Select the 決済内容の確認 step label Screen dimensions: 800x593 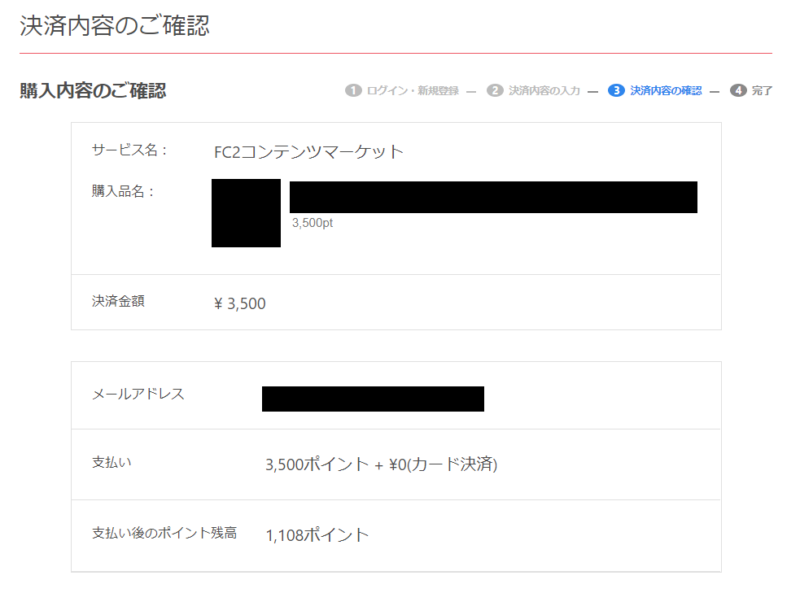pyautogui.click(x=666, y=91)
